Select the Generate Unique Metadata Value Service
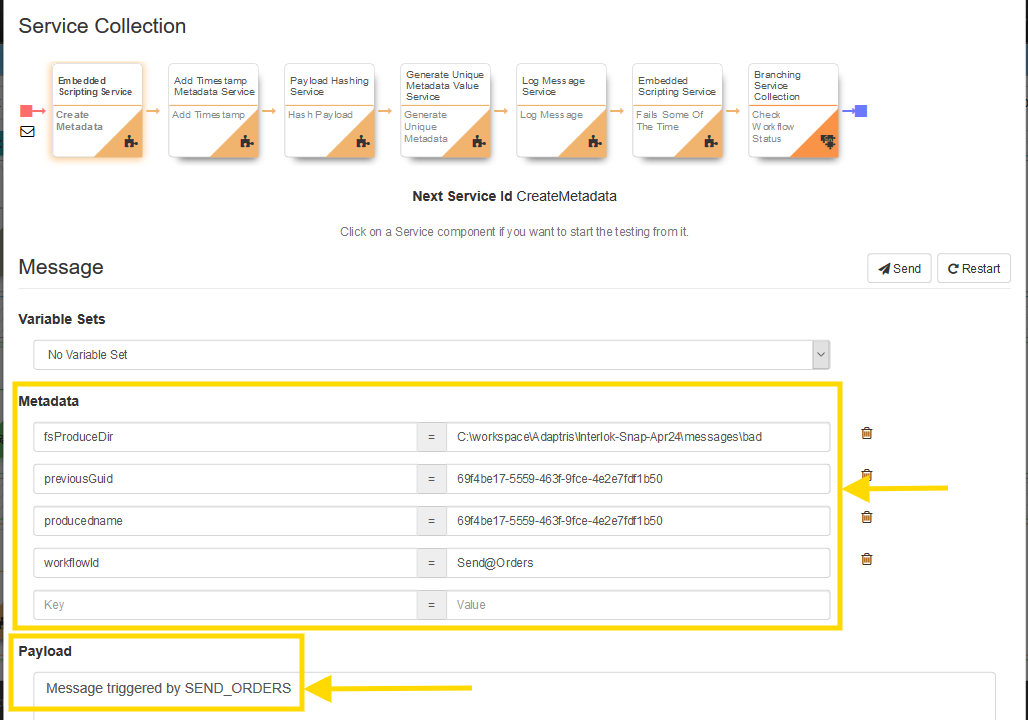This screenshot has height=720, width=1028. coord(445,110)
